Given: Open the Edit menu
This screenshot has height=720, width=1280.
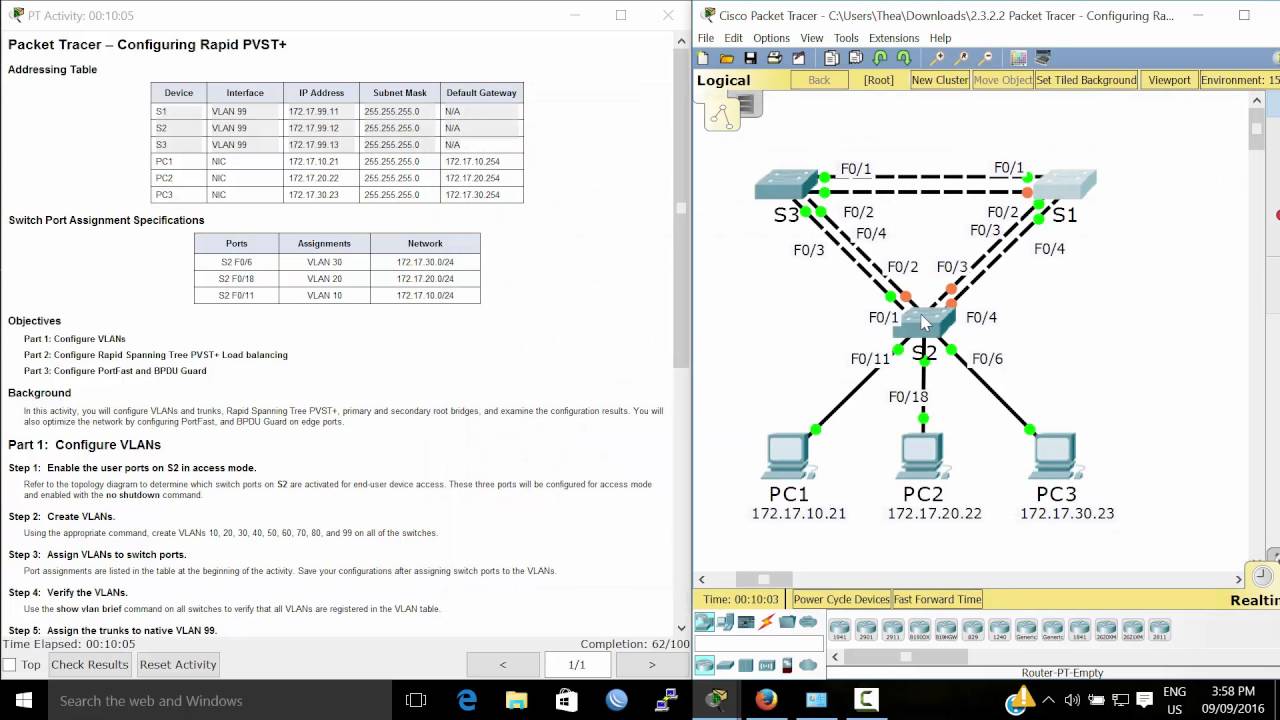Looking at the screenshot, I should pos(733,38).
